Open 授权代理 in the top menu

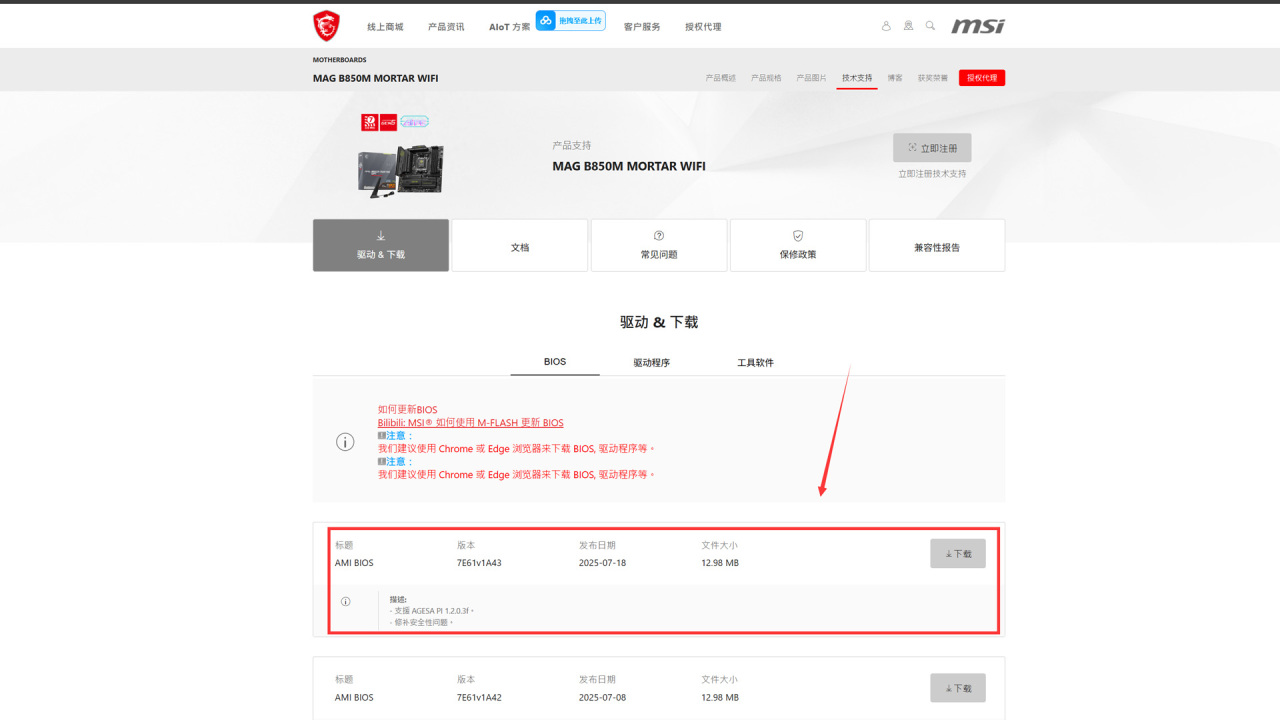click(x=703, y=27)
